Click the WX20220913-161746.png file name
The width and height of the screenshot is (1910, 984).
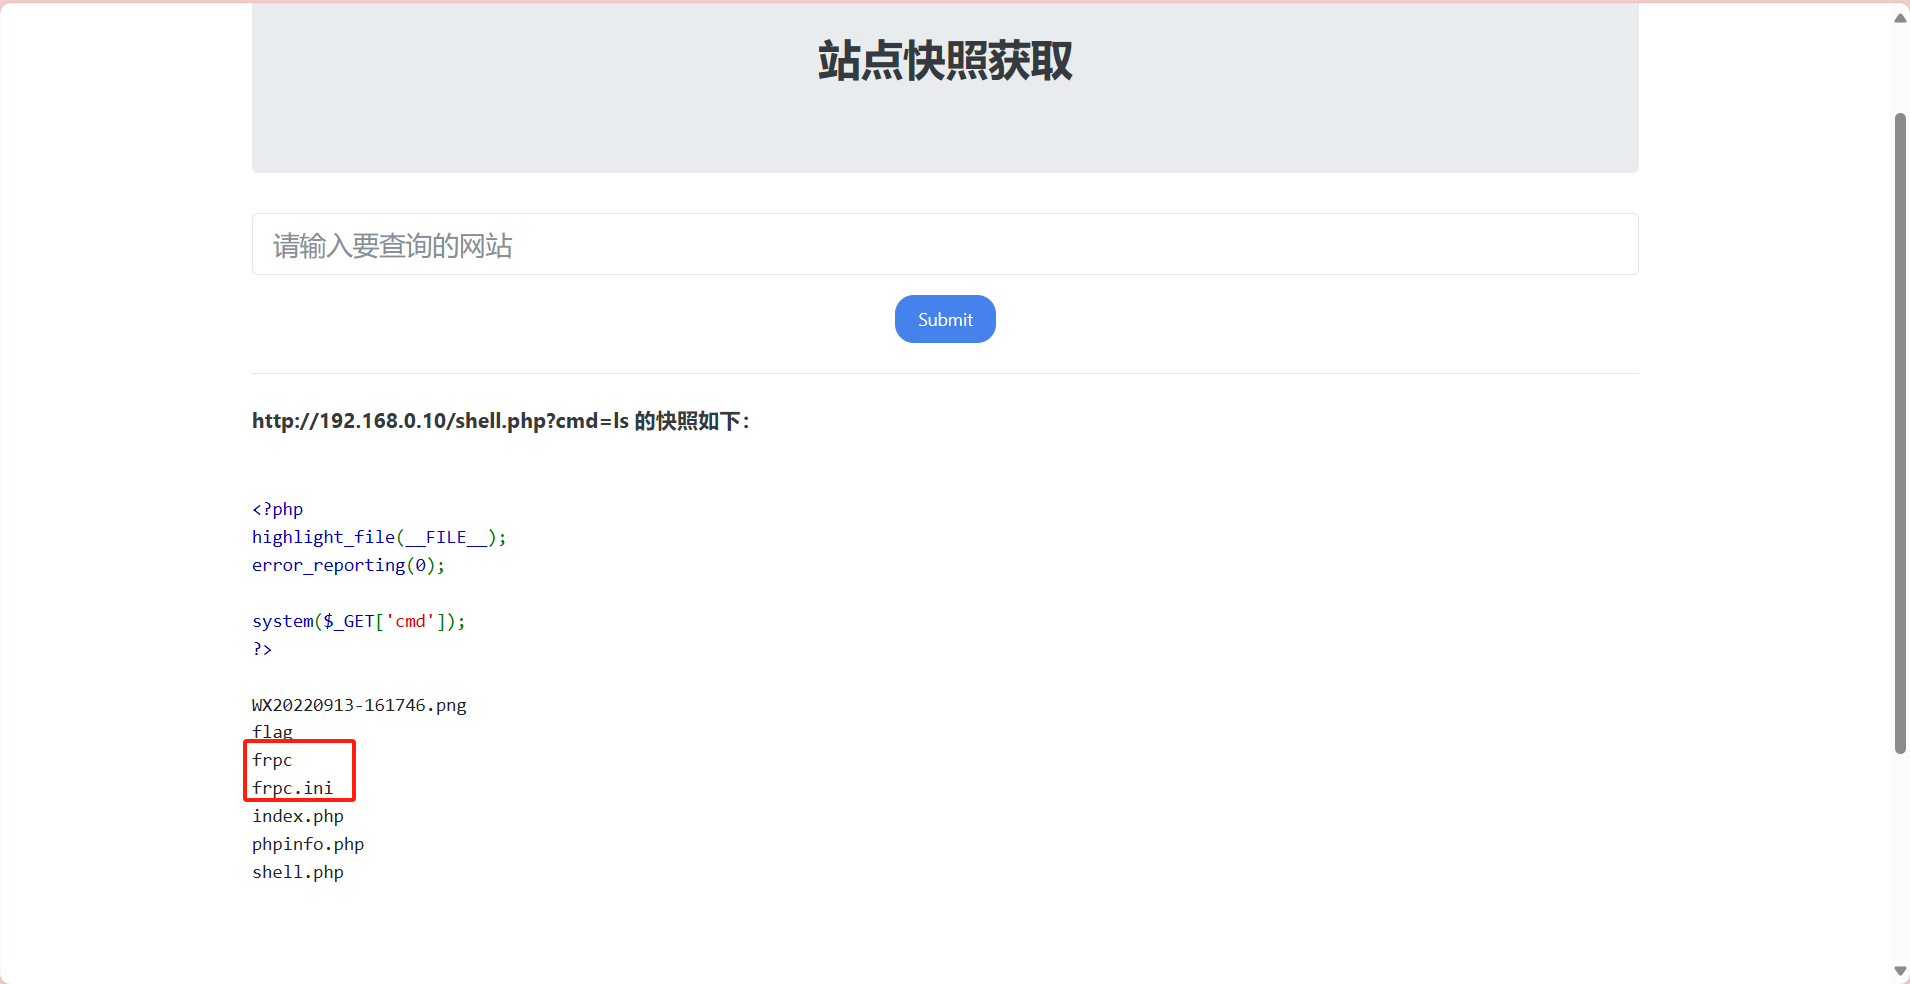tap(359, 705)
